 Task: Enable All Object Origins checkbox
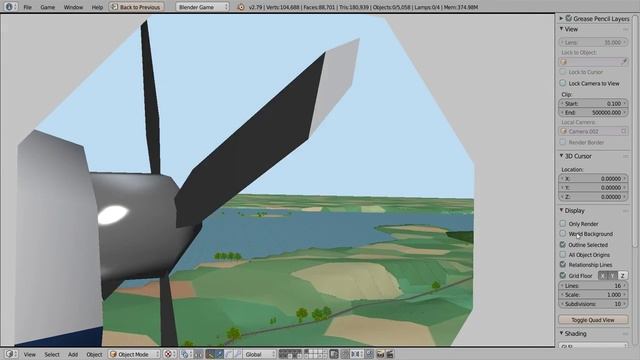click(563, 254)
